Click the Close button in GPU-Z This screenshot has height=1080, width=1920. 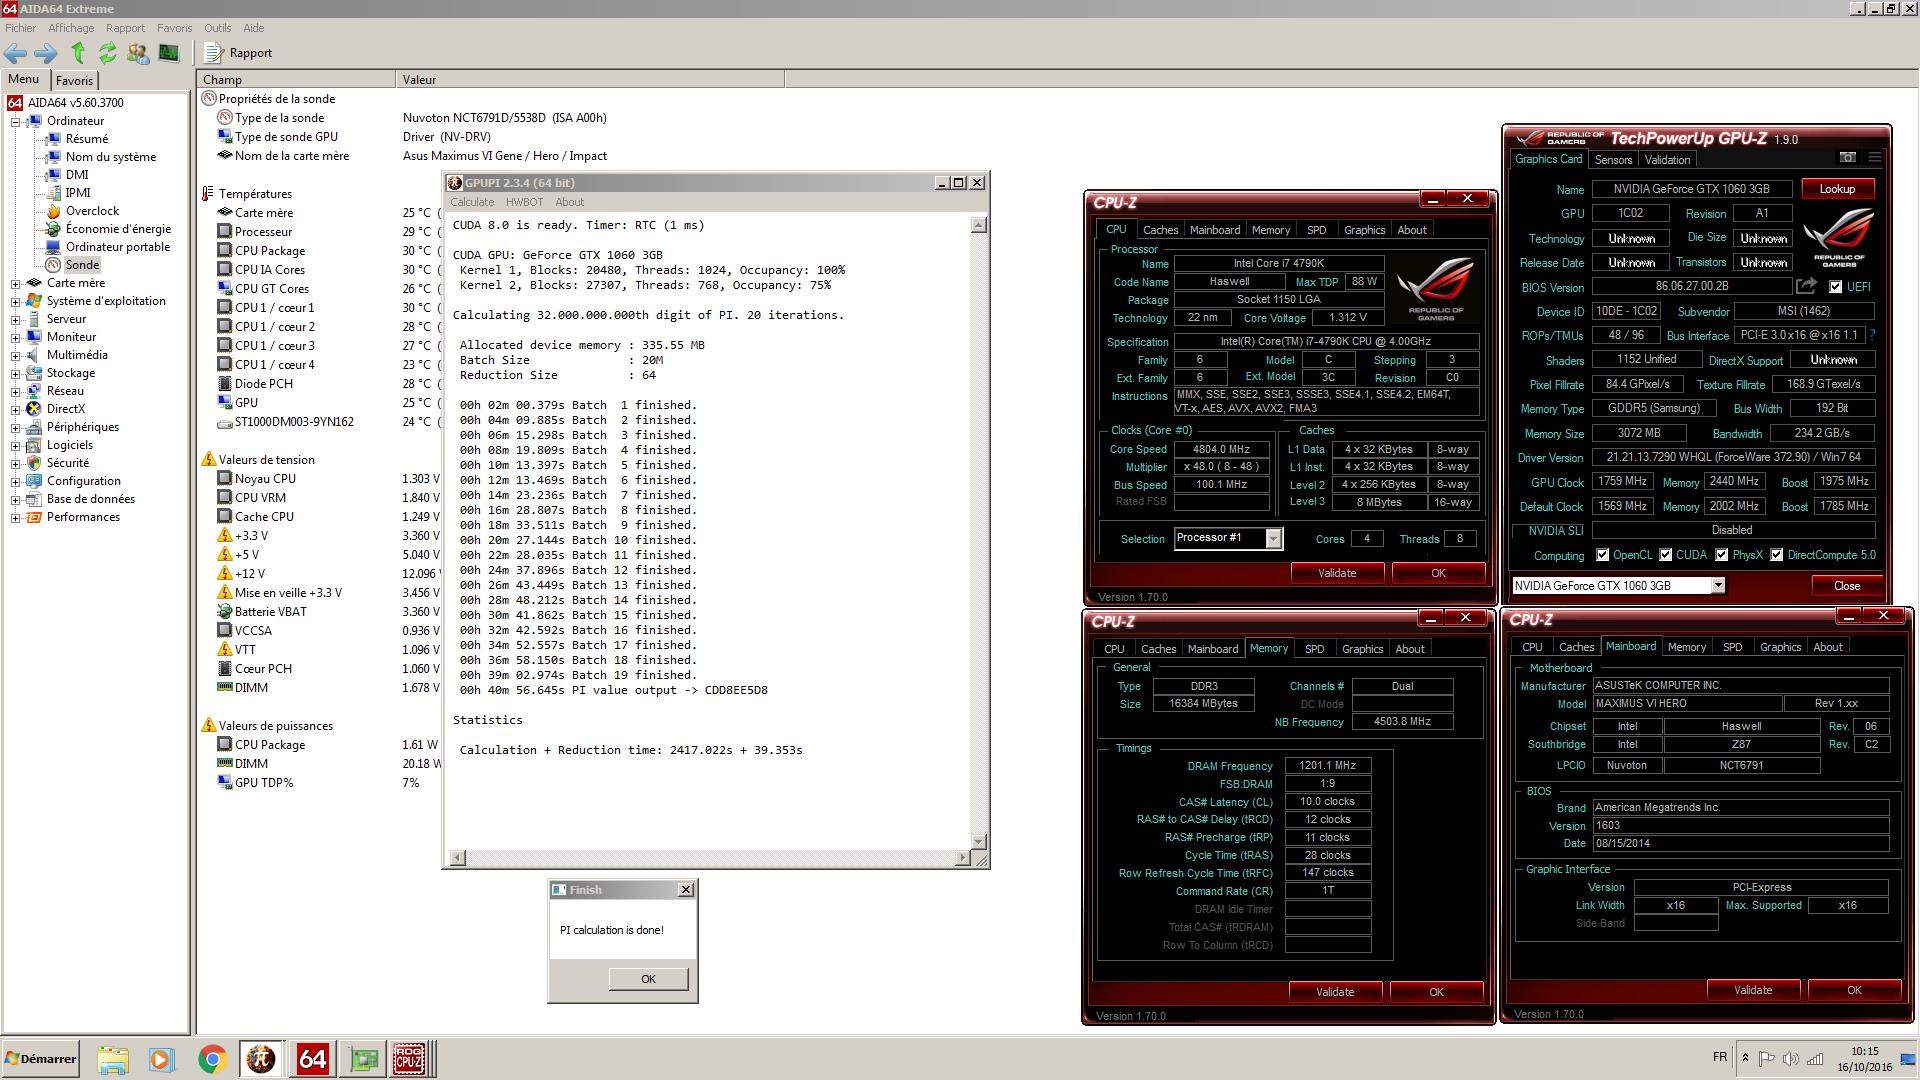(x=1846, y=586)
